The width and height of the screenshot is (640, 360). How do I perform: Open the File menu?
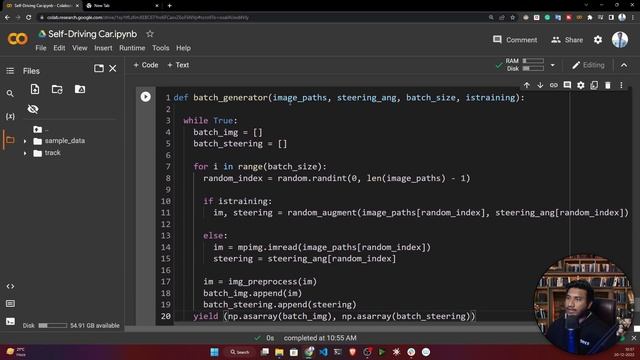point(41,48)
